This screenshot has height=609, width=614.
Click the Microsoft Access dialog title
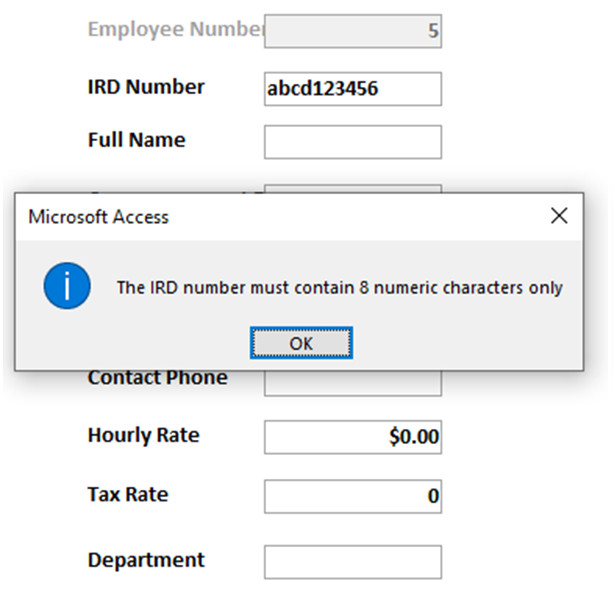(98, 217)
